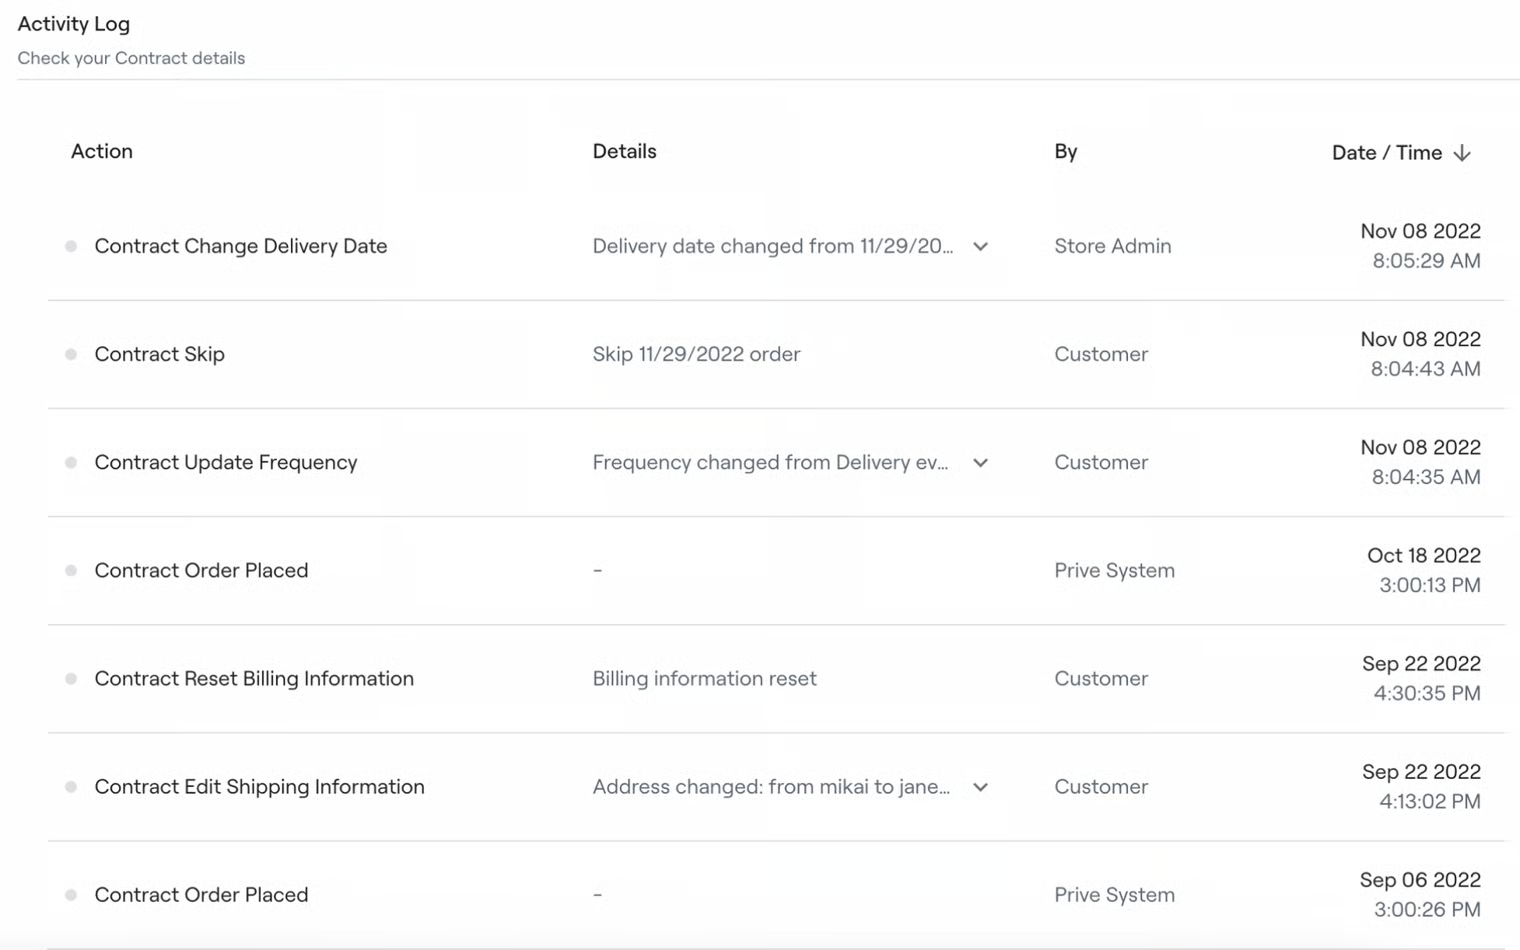Click the dot beside Contract Skip

click(x=71, y=354)
